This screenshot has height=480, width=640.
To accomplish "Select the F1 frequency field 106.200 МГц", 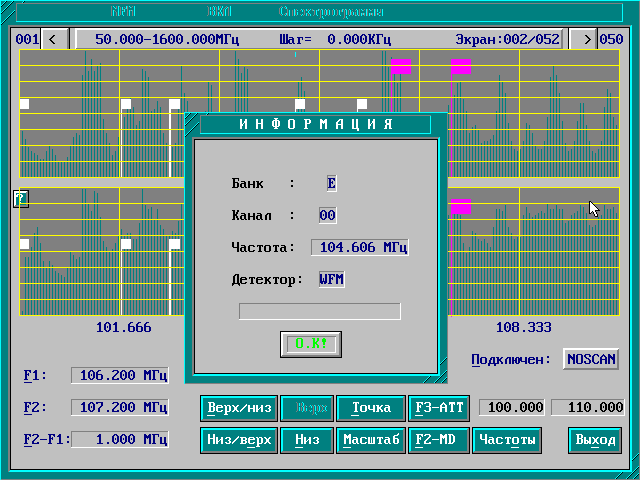I will (120, 376).
